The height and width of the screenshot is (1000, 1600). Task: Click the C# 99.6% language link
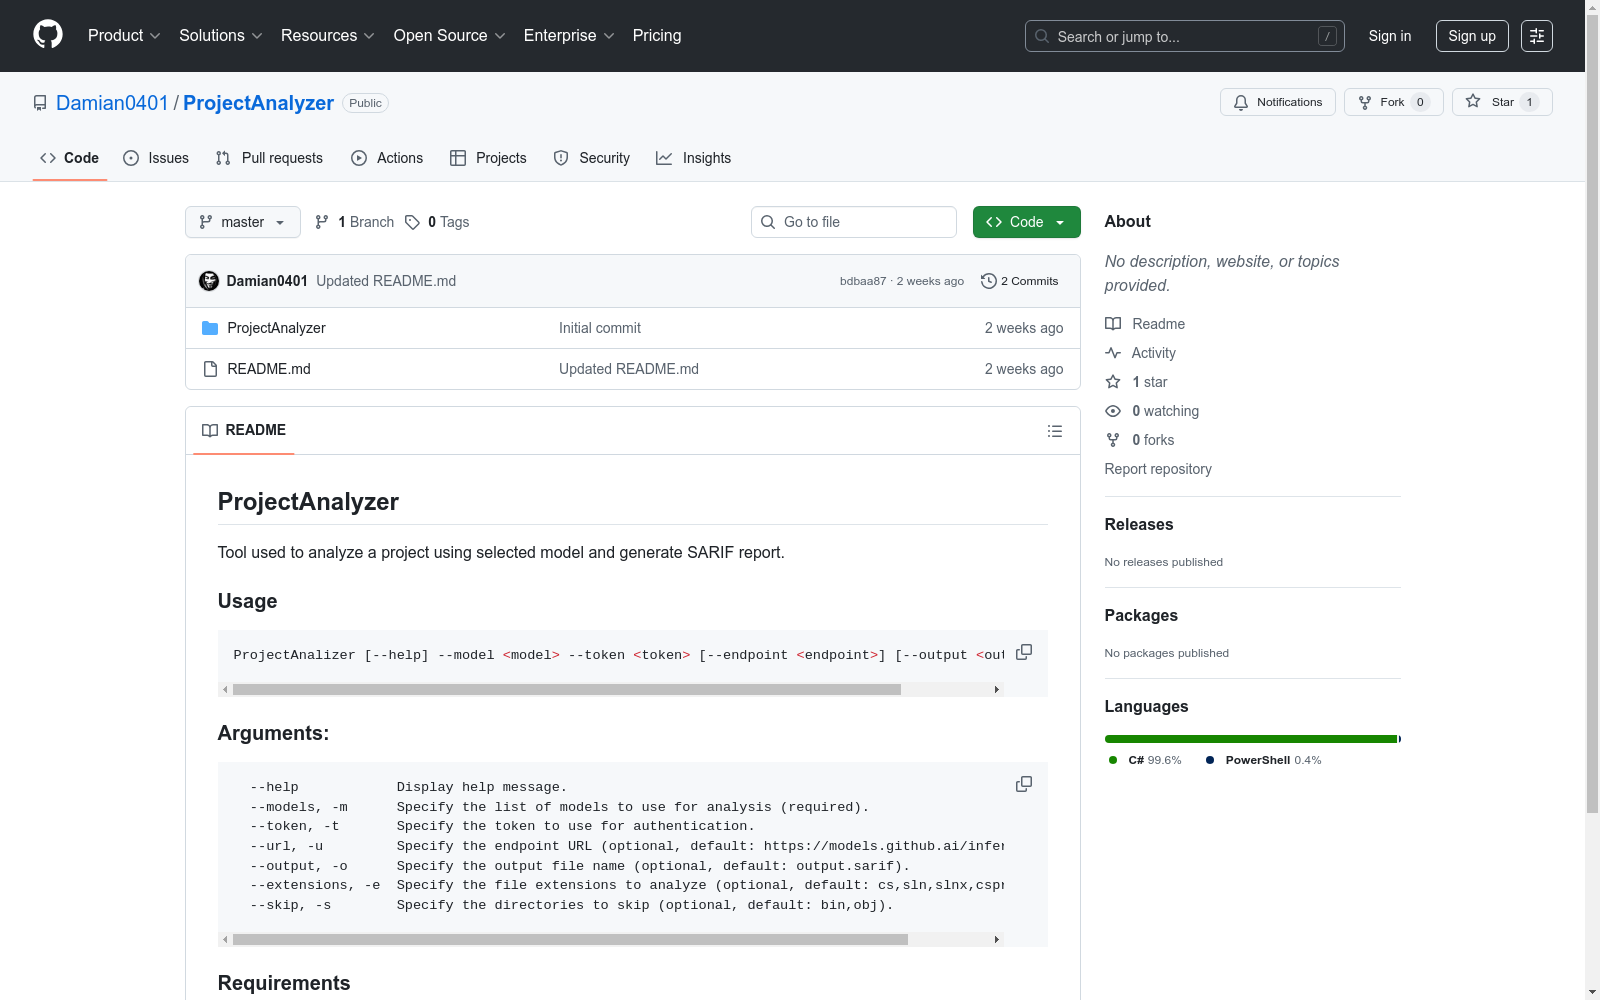[1145, 760]
